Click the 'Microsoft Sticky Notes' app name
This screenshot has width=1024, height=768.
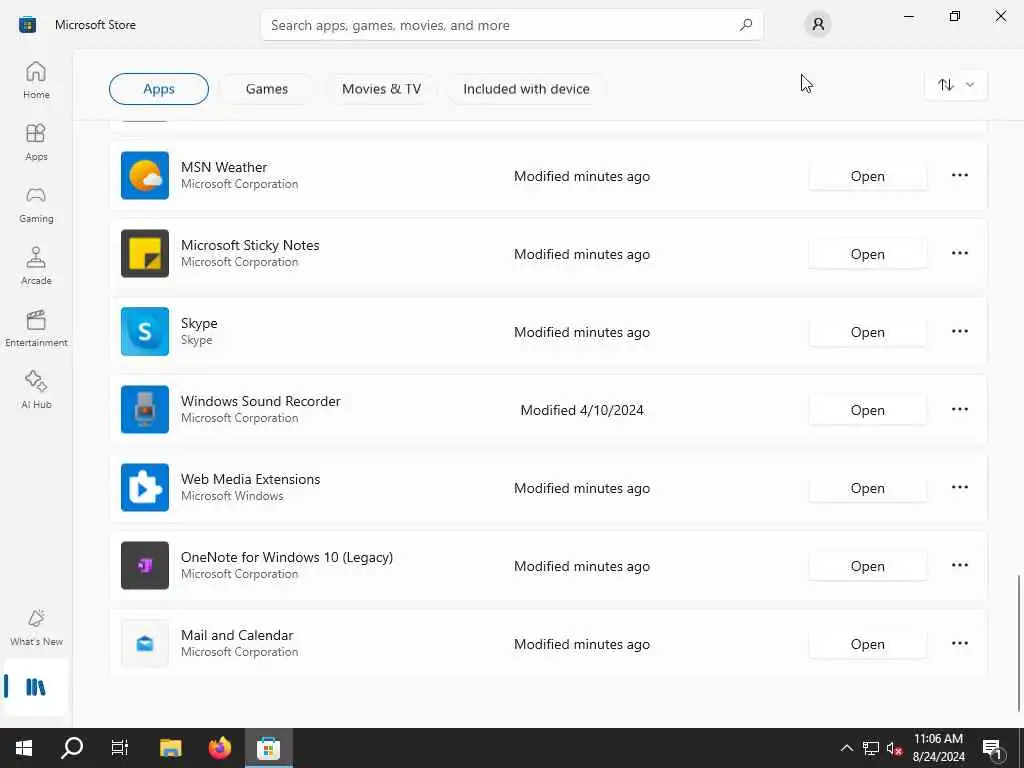250,245
